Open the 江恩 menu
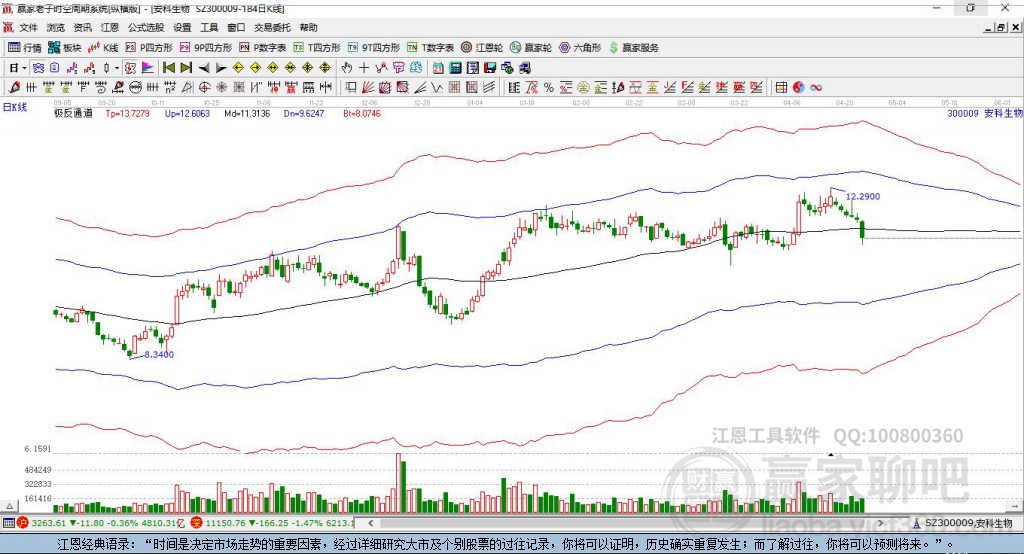This screenshot has height=554, width=1024. (x=110, y=27)
